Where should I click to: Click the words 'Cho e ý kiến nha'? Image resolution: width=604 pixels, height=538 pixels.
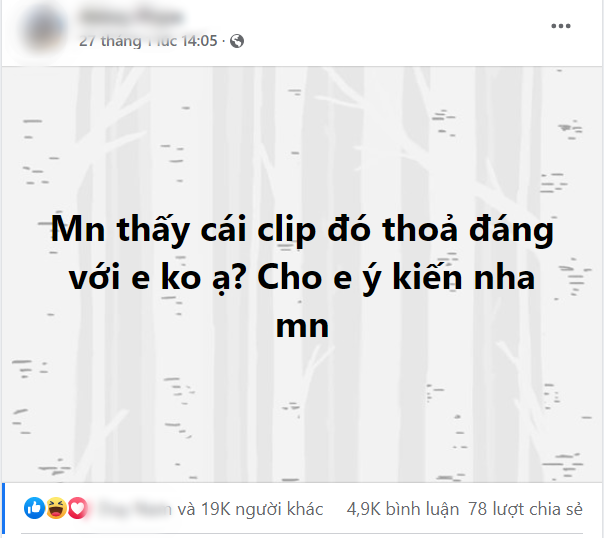(x=396, y=278)
